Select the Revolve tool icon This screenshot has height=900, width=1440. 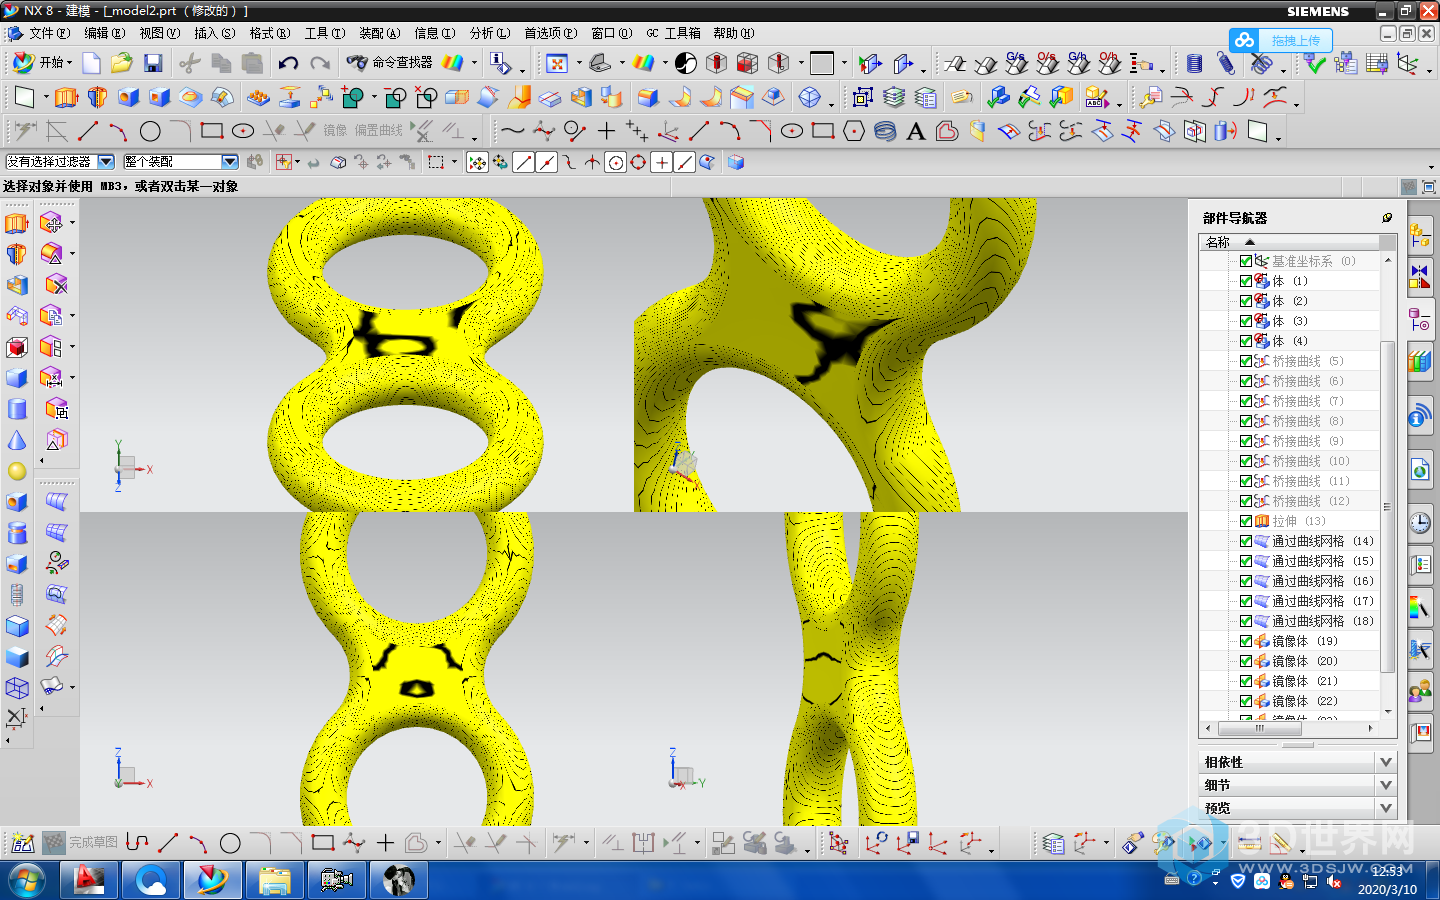tap(97, 97)
